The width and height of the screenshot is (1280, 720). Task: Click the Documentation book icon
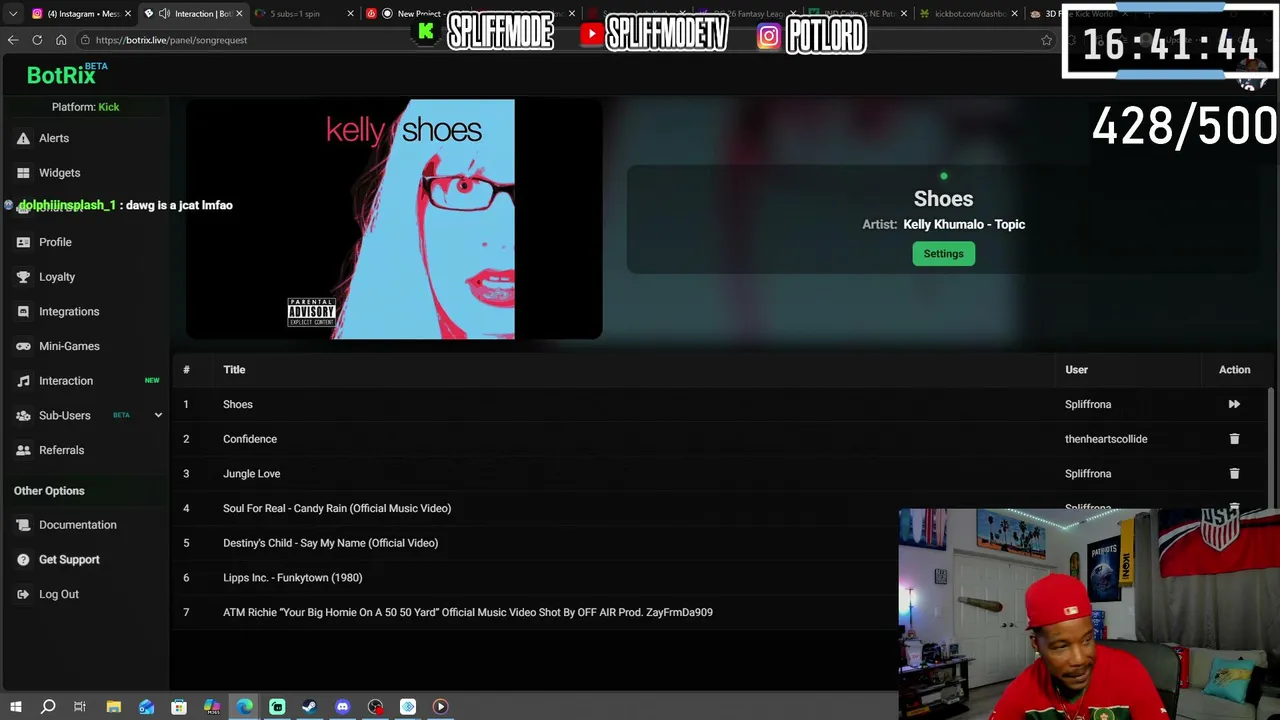(23, 525)
